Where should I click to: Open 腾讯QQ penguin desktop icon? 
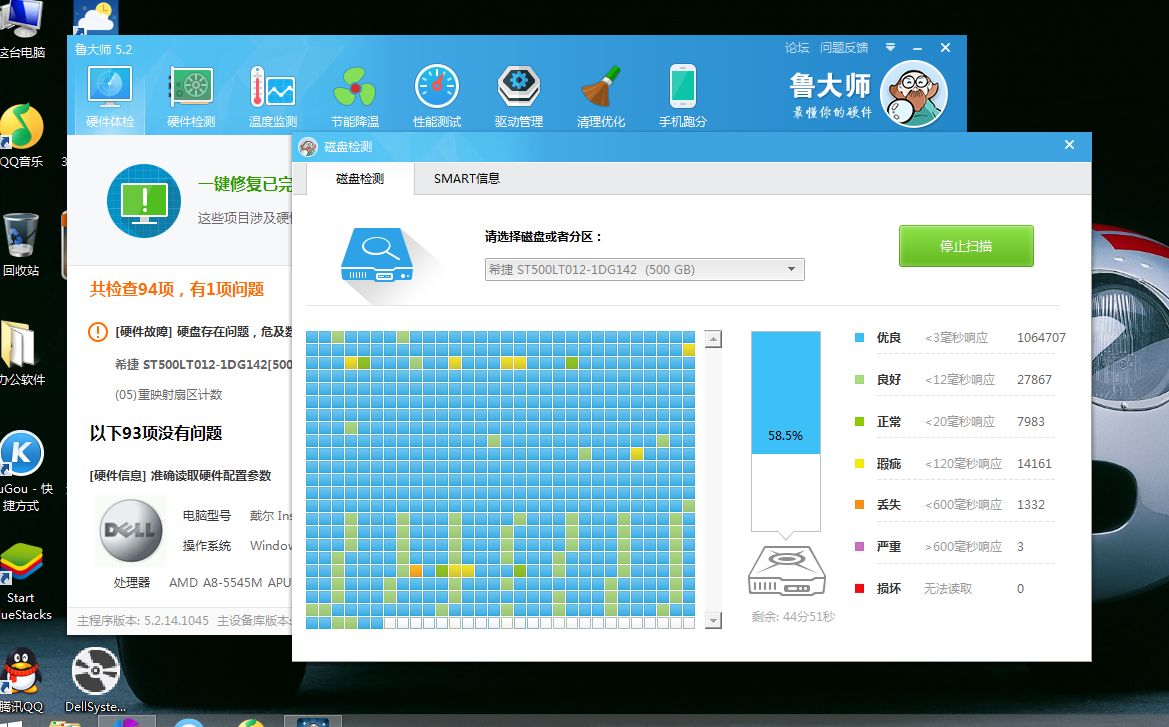point(22,680)
